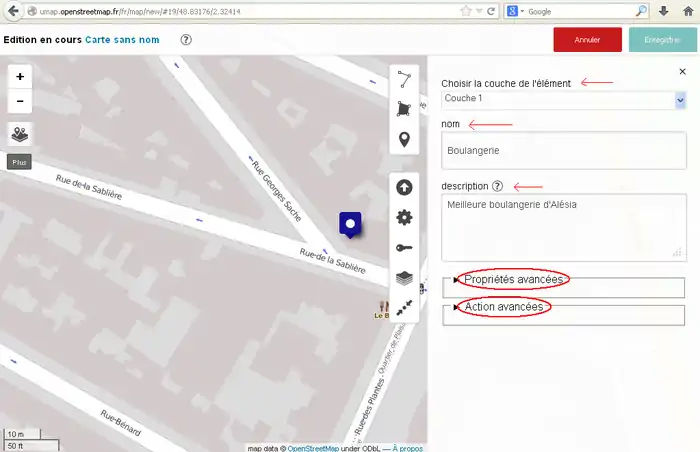Image resolution: width=700 pixels, height=452 pixels.
Task: Zoom out on the map
Action: click(20, 102)
